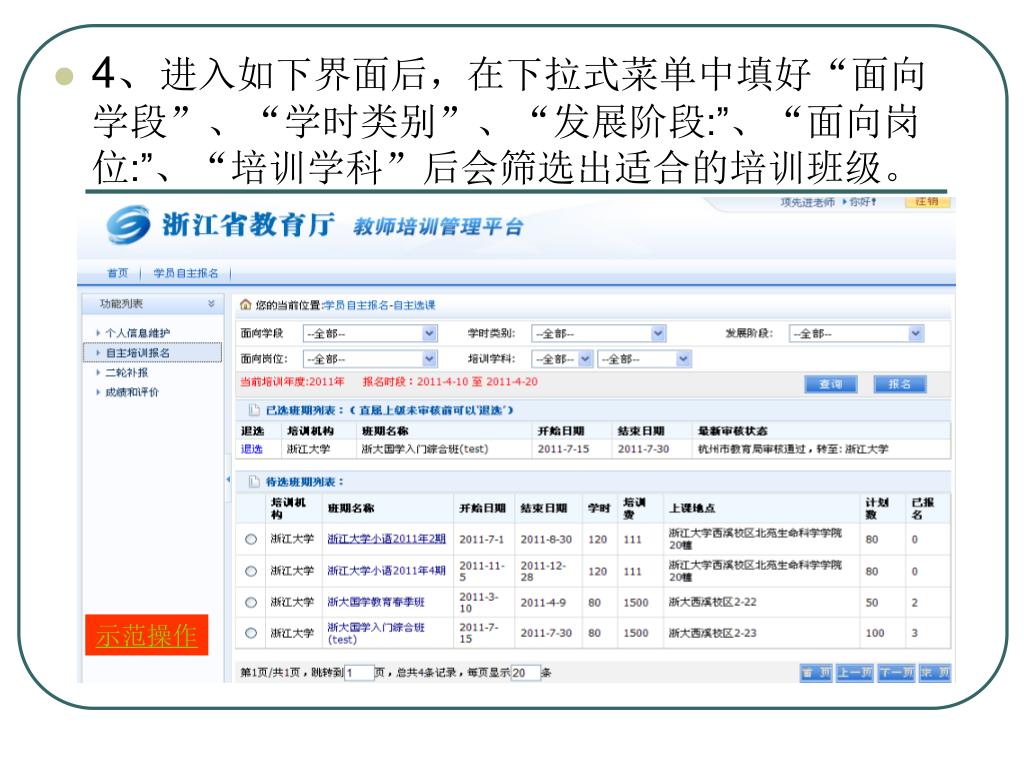Open the 学时类别 dropdown
The width and height of the screenshot is (1024, 768).
[599, 334]
